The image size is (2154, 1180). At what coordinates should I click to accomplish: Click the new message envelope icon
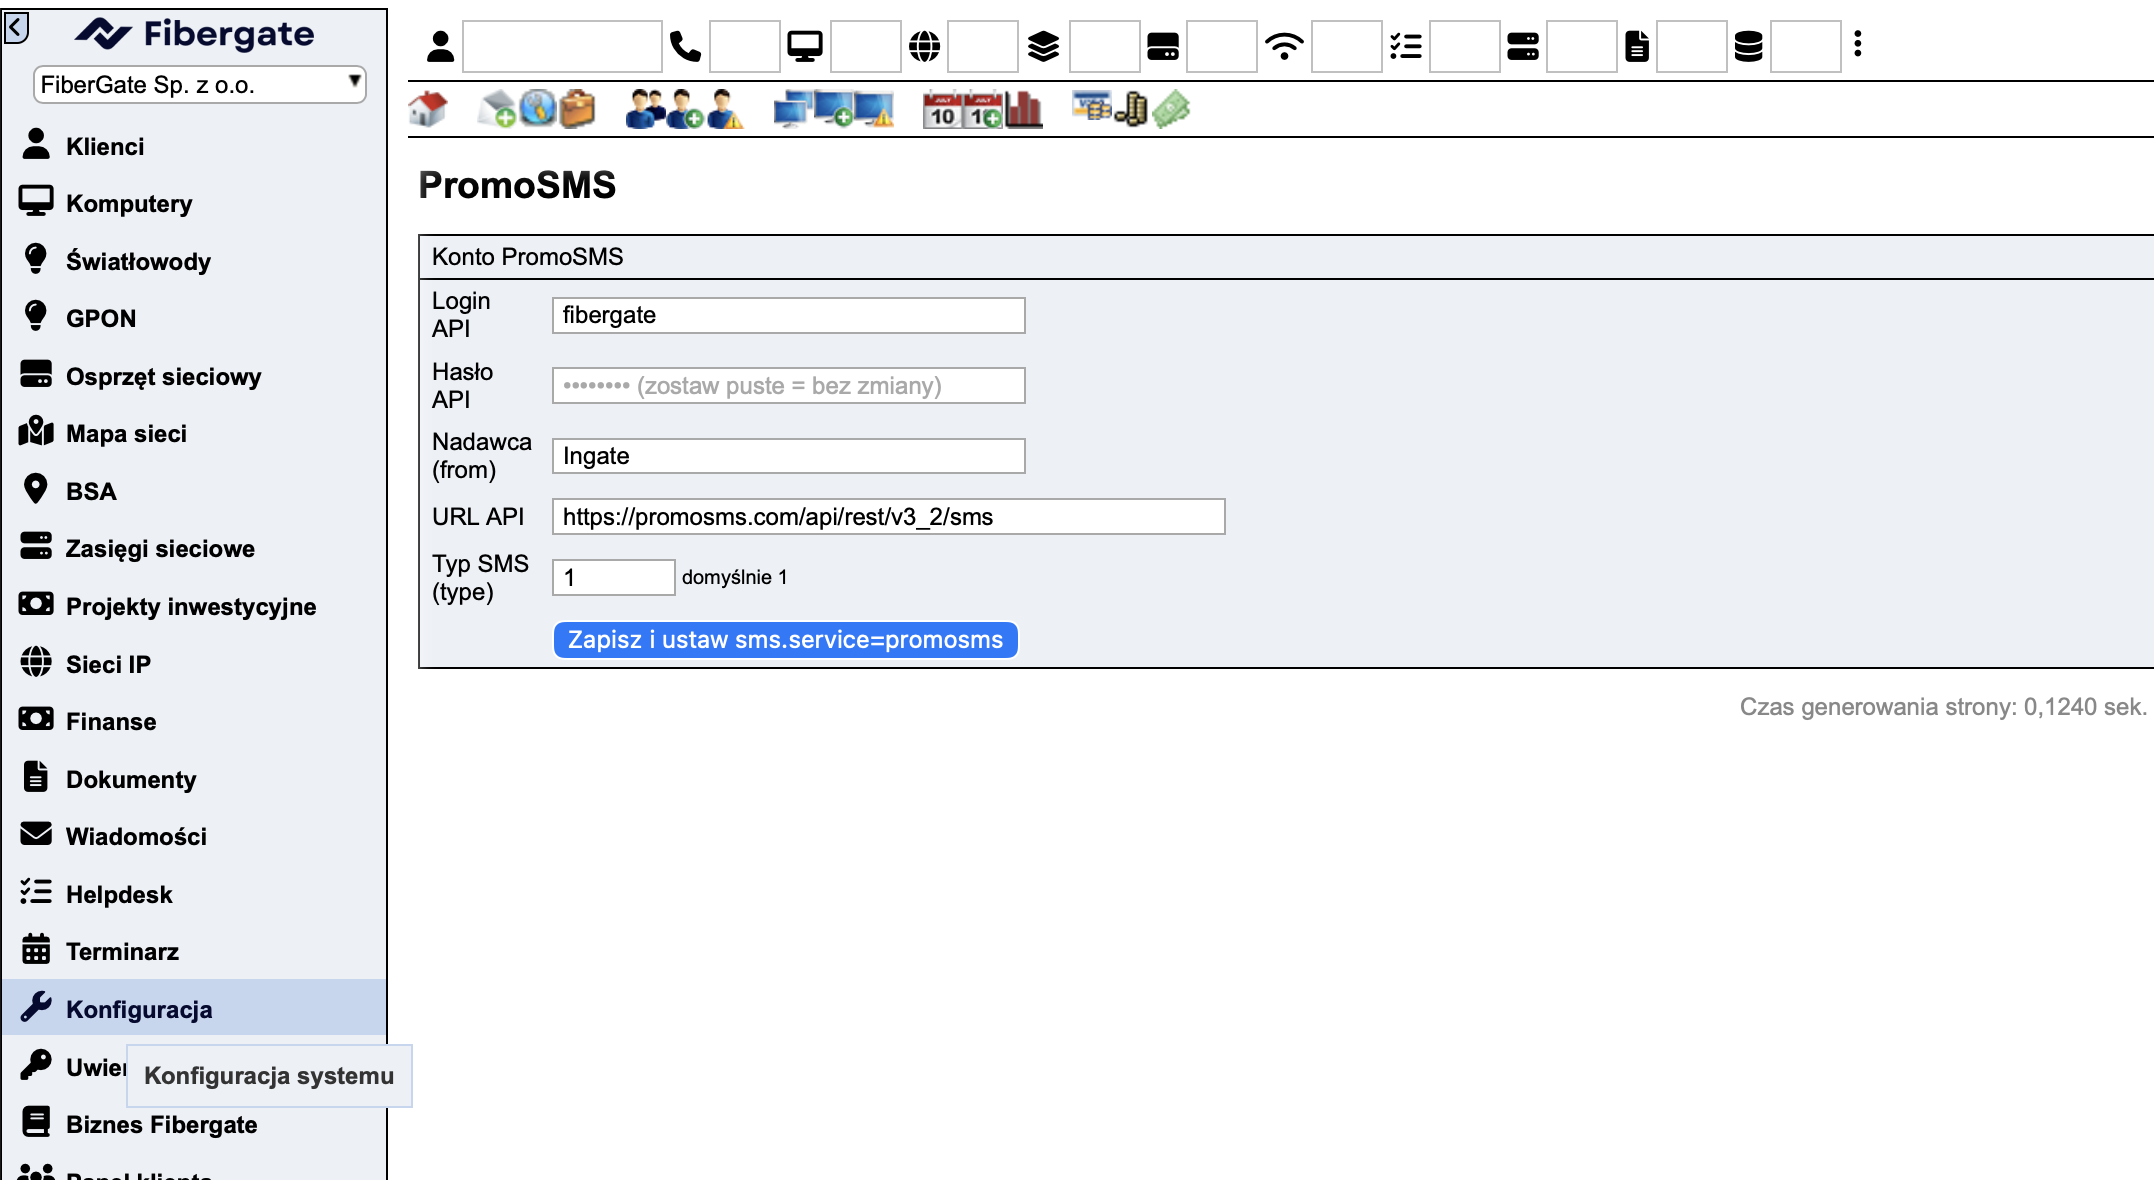pos(497,109)
